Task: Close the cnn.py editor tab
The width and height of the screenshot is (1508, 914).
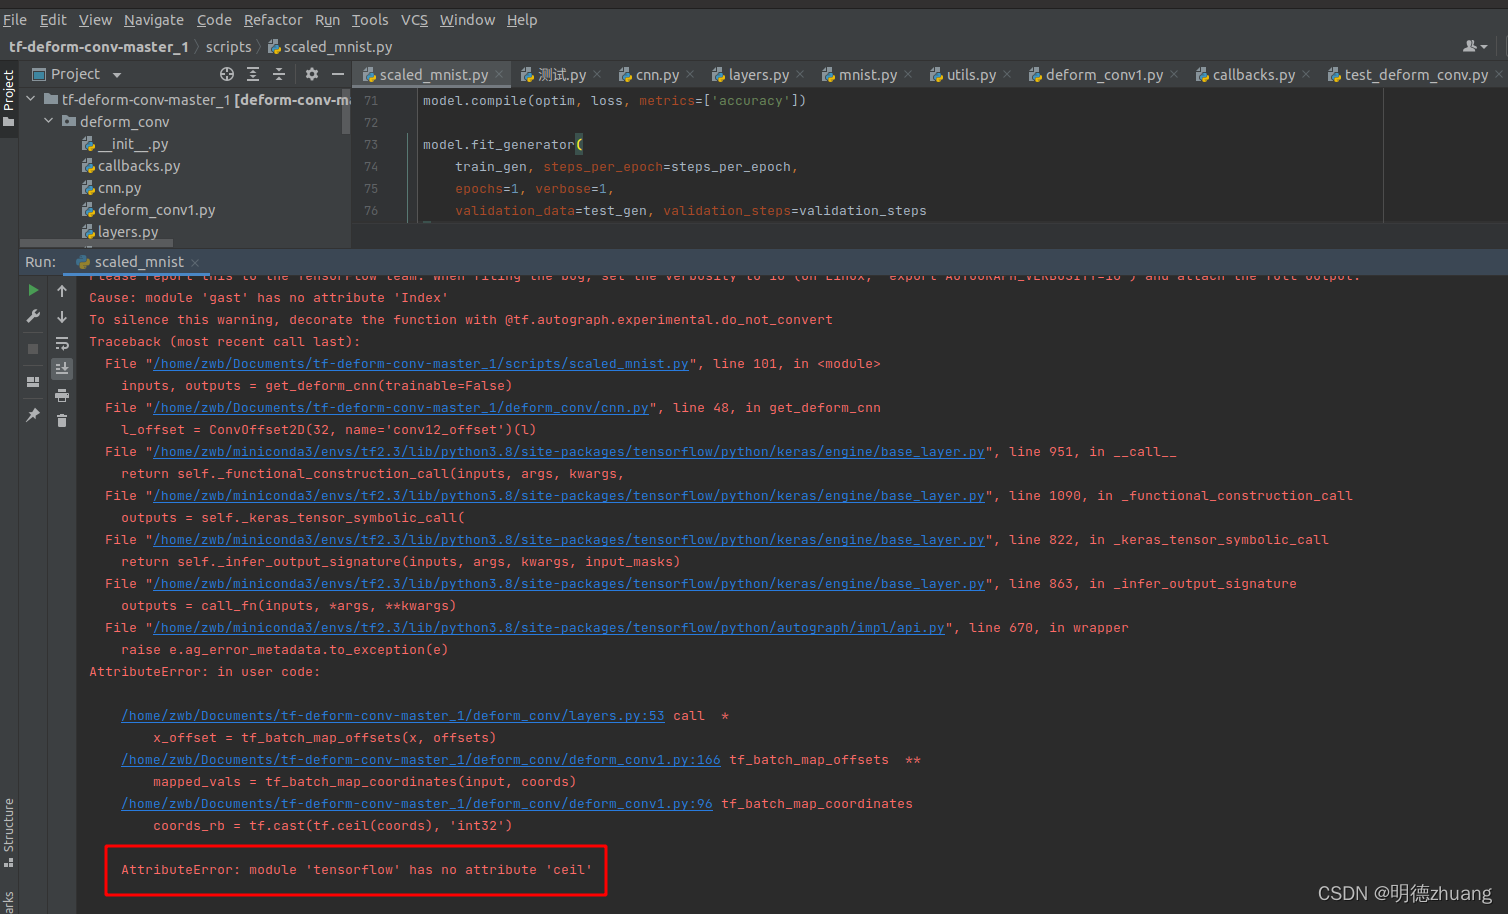Action: tap(690, 75)
